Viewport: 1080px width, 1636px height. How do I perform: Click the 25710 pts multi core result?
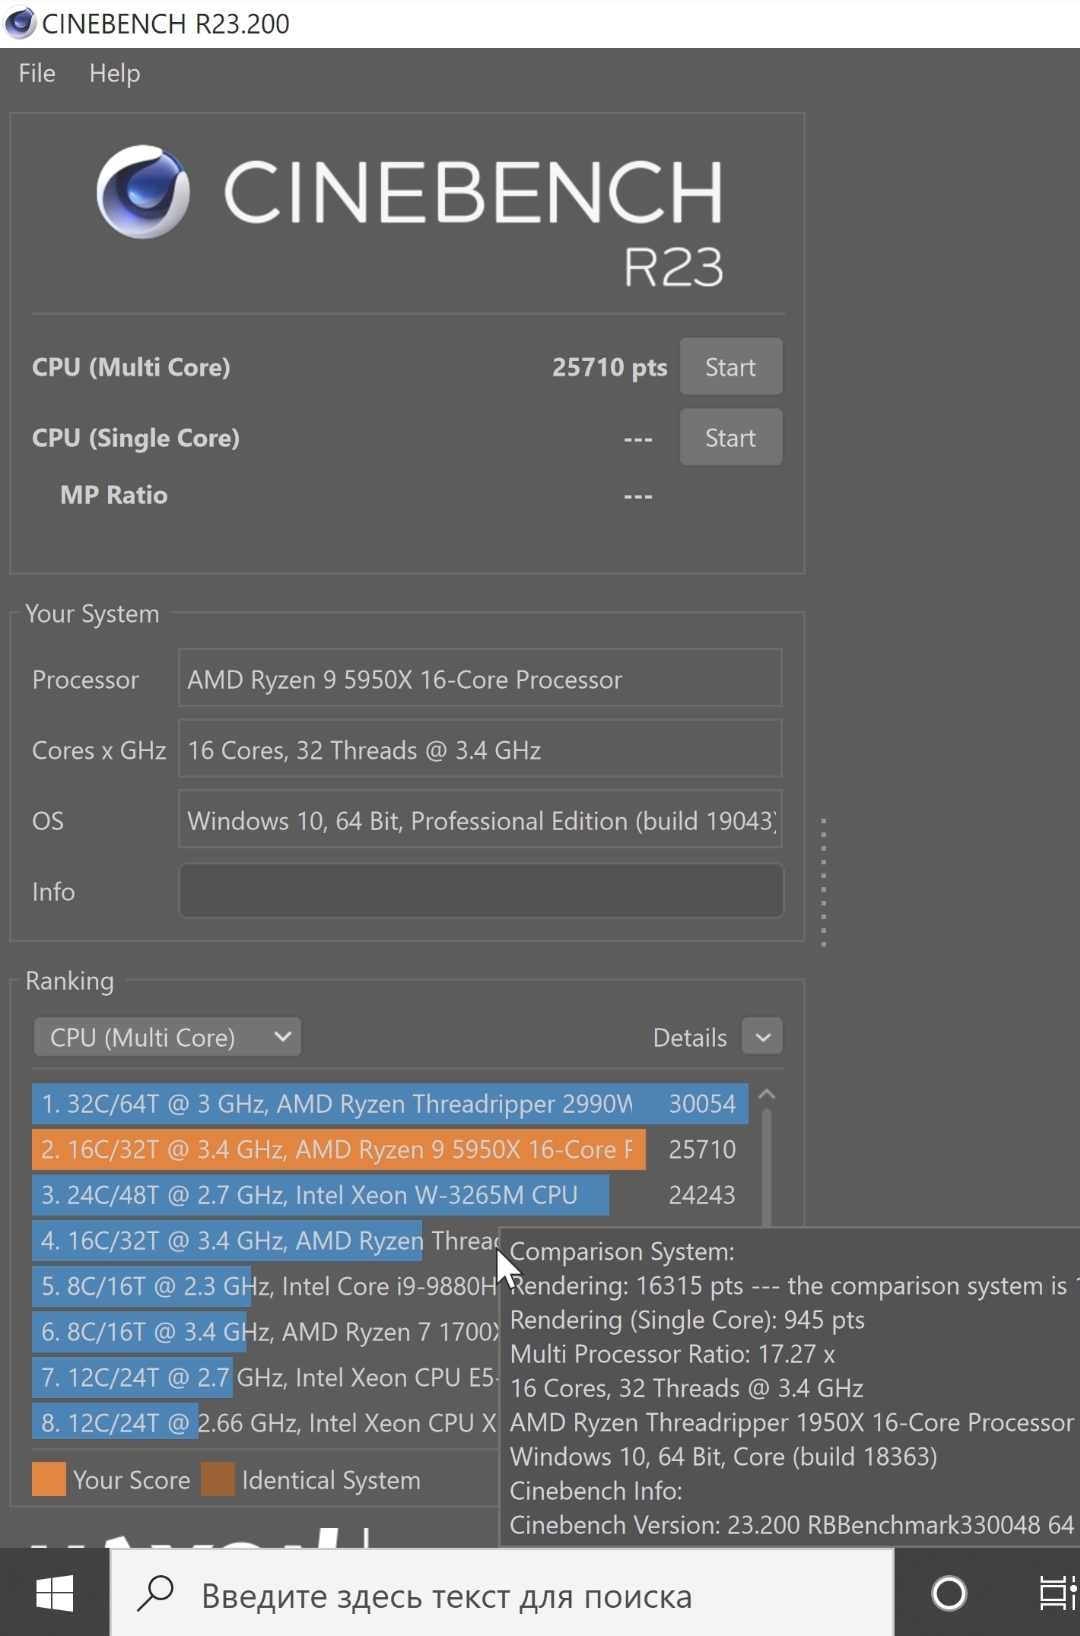click(x=609, y=367)
